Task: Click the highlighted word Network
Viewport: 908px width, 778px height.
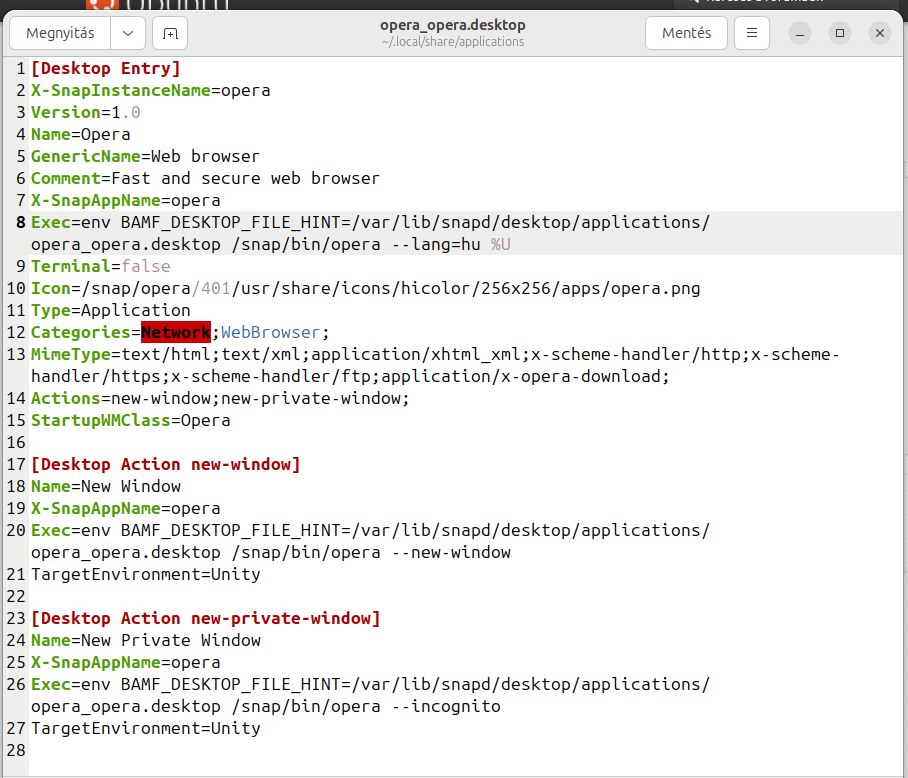Action: pyautogui.click(x=175, y=332)
